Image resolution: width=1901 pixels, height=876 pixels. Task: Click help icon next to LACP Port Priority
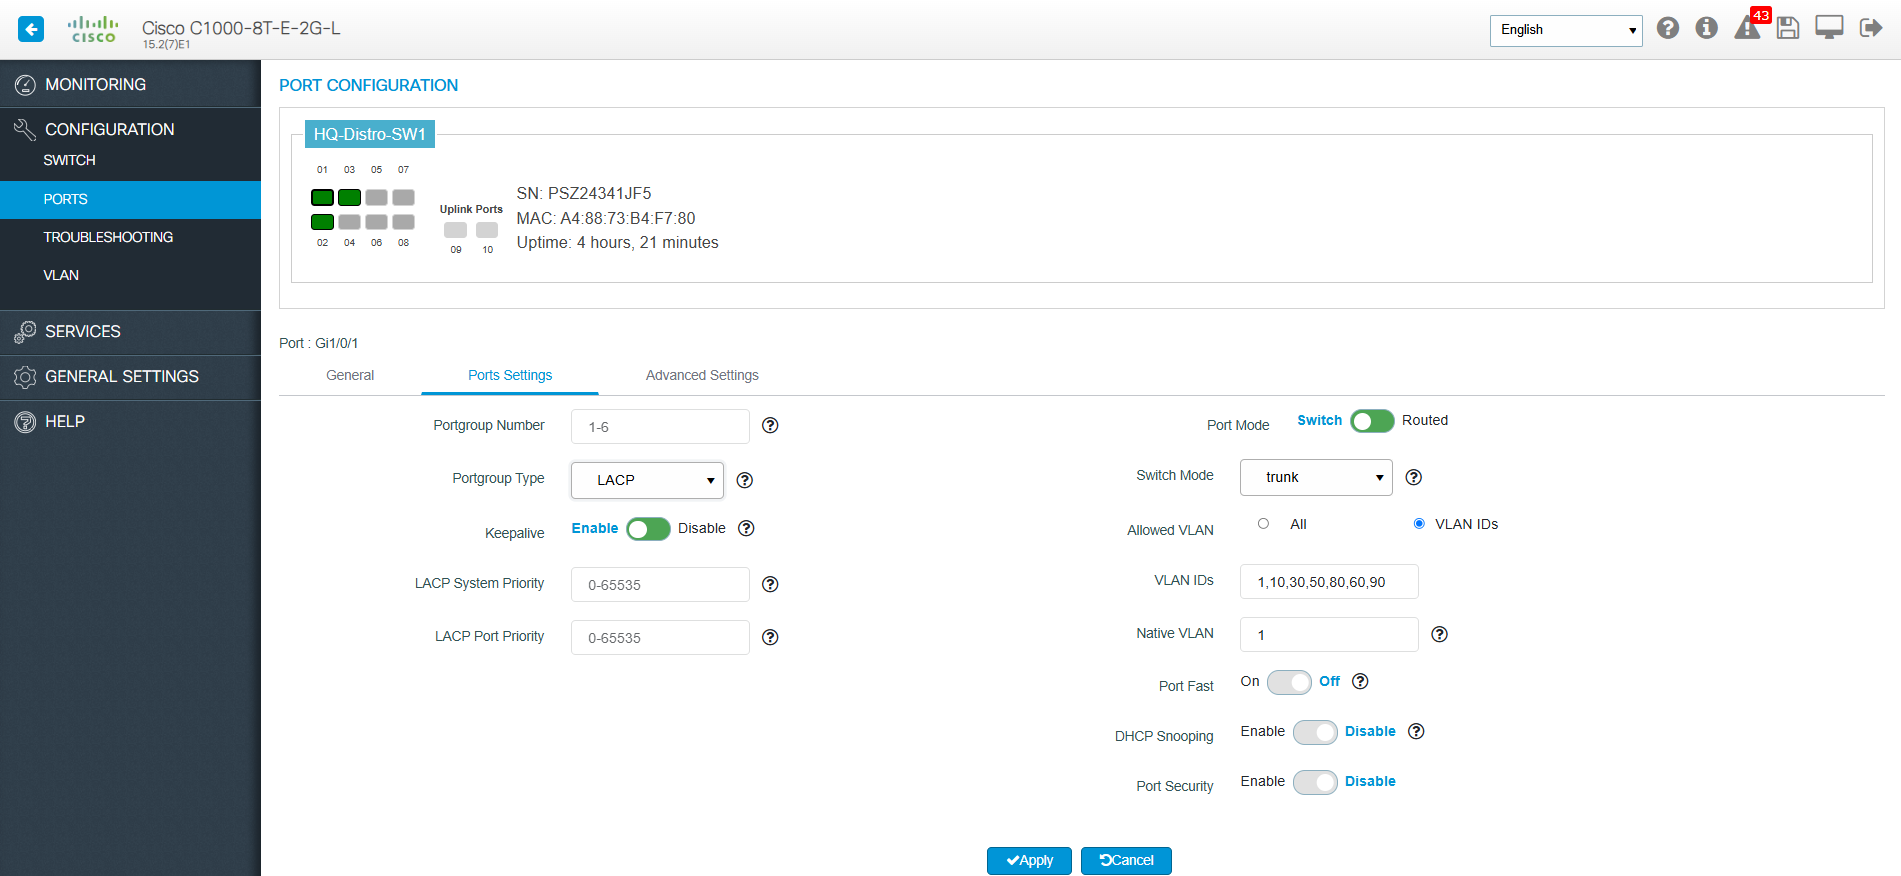(770, 637)
